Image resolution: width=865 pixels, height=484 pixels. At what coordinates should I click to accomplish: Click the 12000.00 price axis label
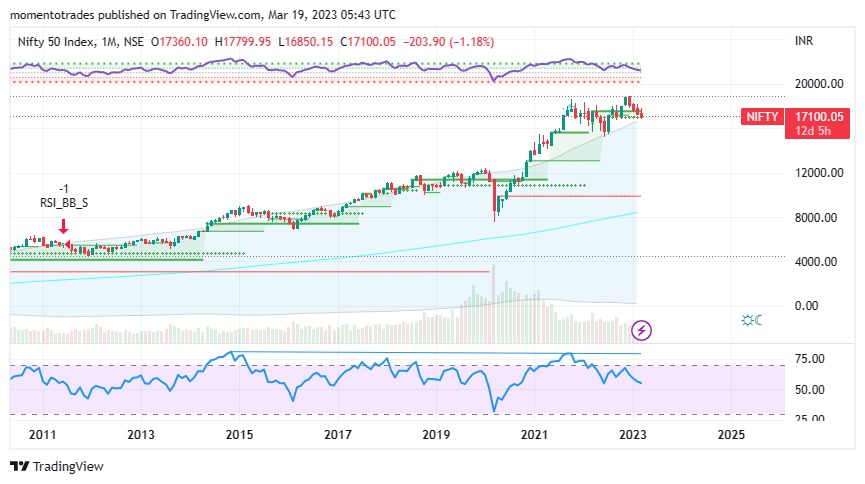click(819, 173)
